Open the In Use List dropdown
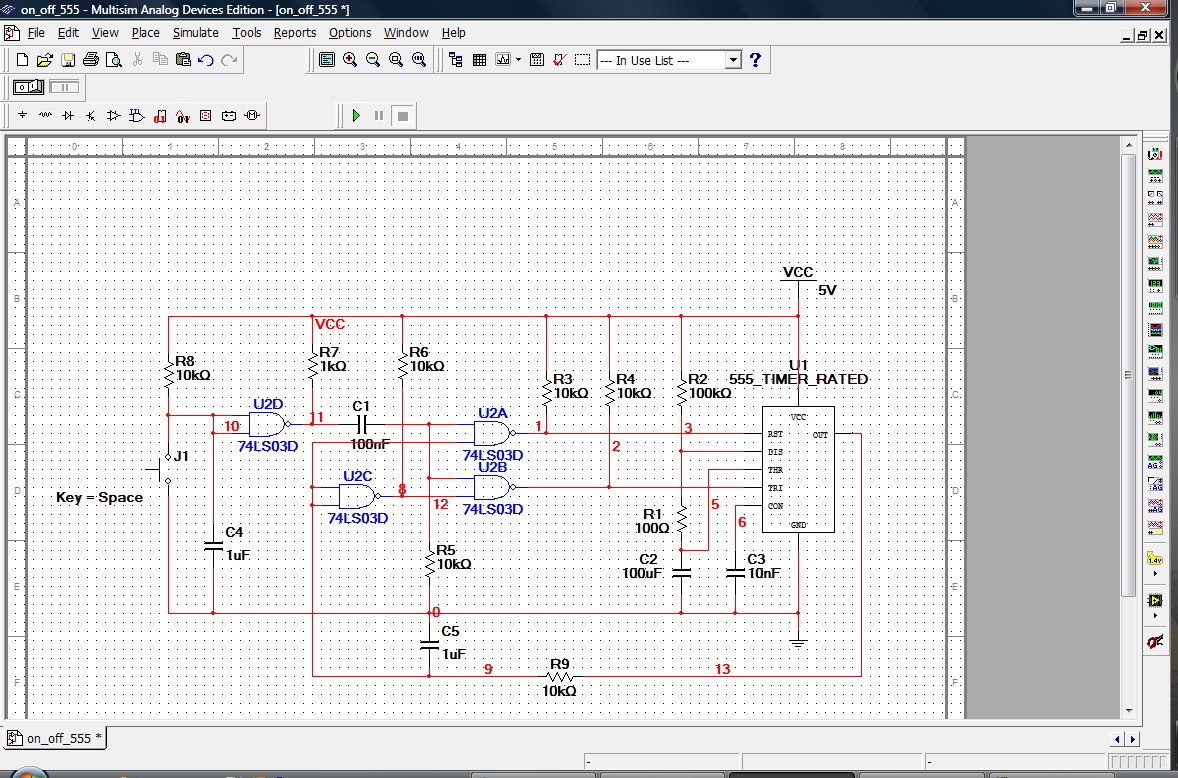The image size is (1178, 778). (733, 60)
